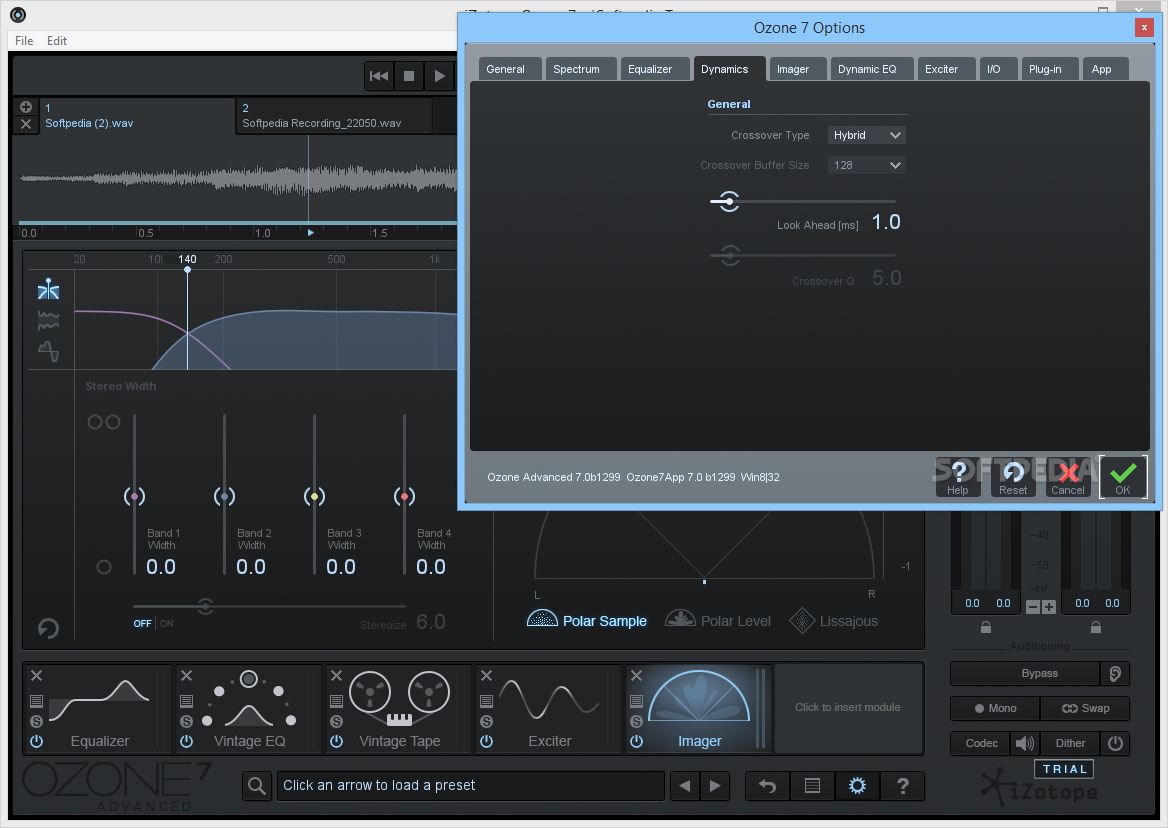Click the Help button in Options dialog

point(958,477)
